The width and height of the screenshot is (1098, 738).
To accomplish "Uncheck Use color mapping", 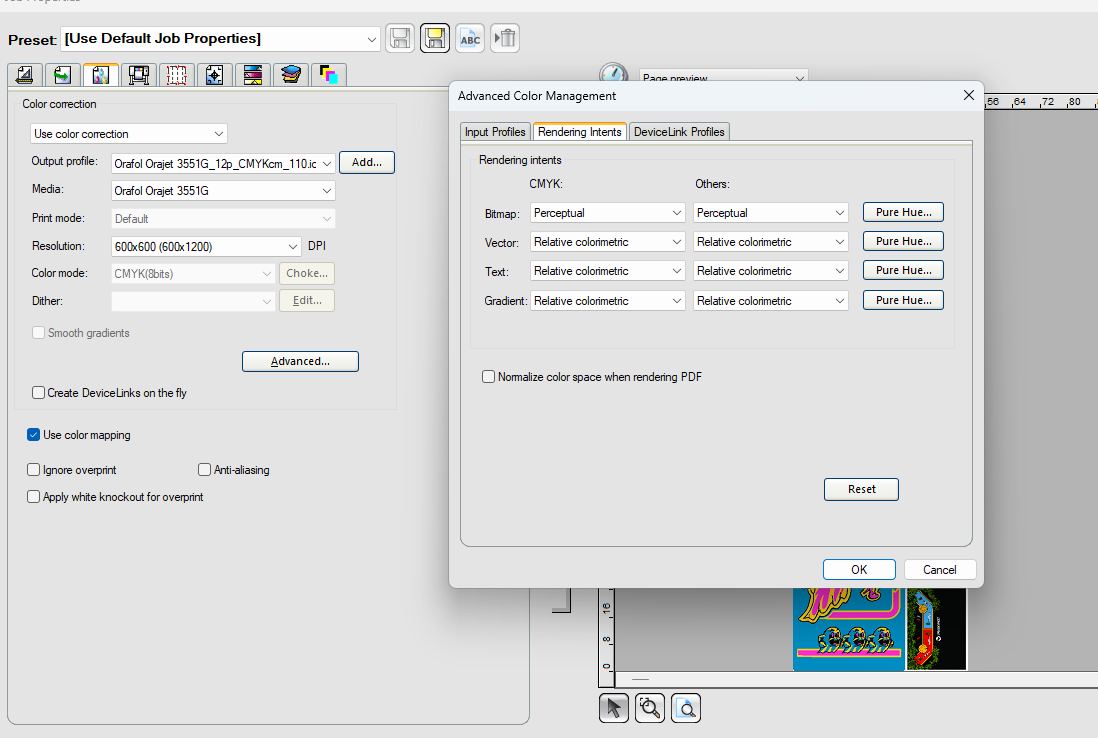I will click(x=33, y=435).
